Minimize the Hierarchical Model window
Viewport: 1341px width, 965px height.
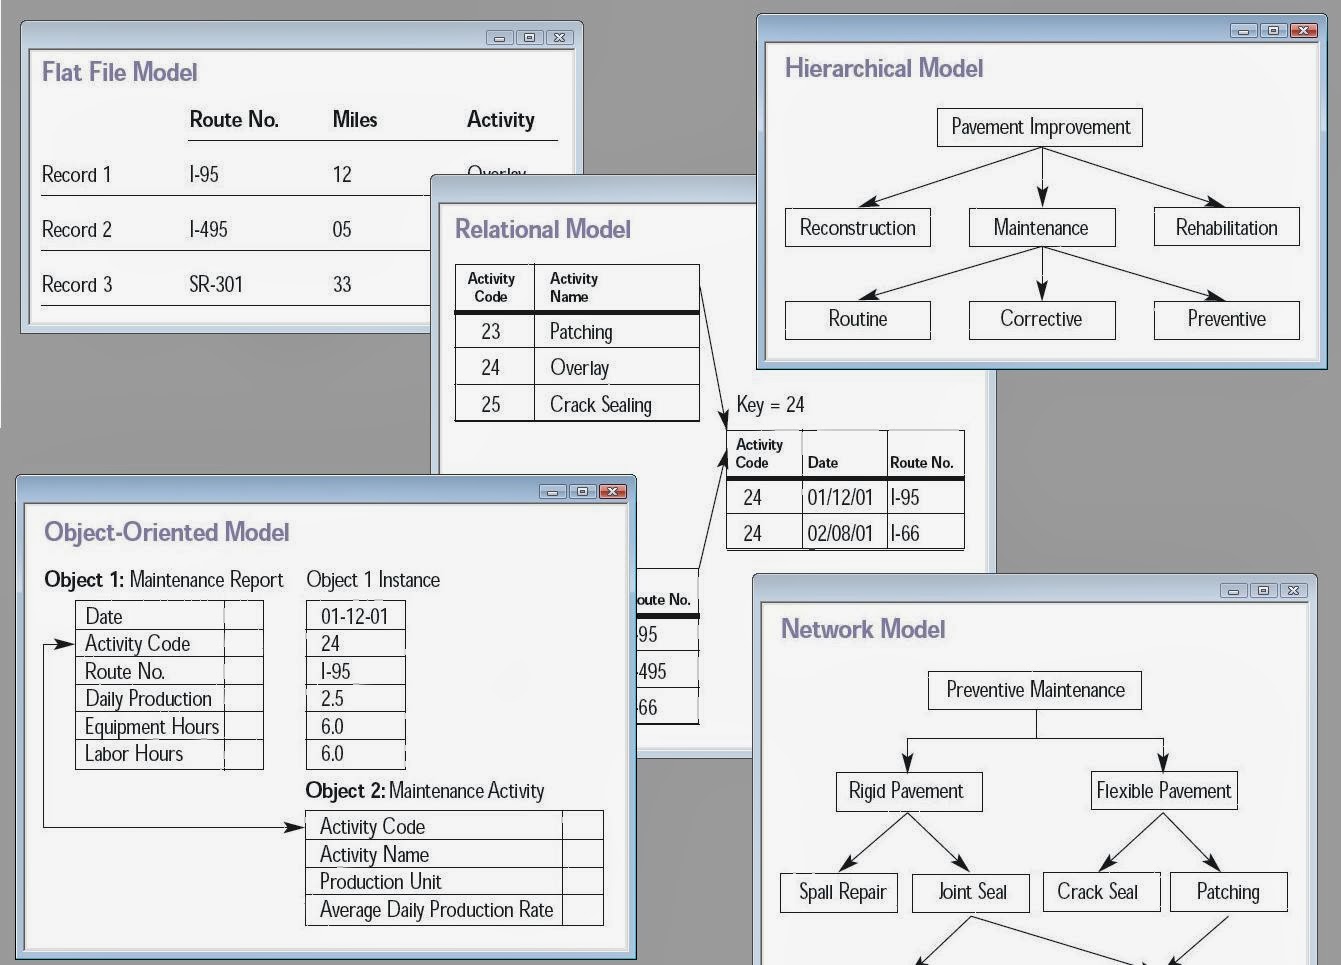[x=1243, y=30]
